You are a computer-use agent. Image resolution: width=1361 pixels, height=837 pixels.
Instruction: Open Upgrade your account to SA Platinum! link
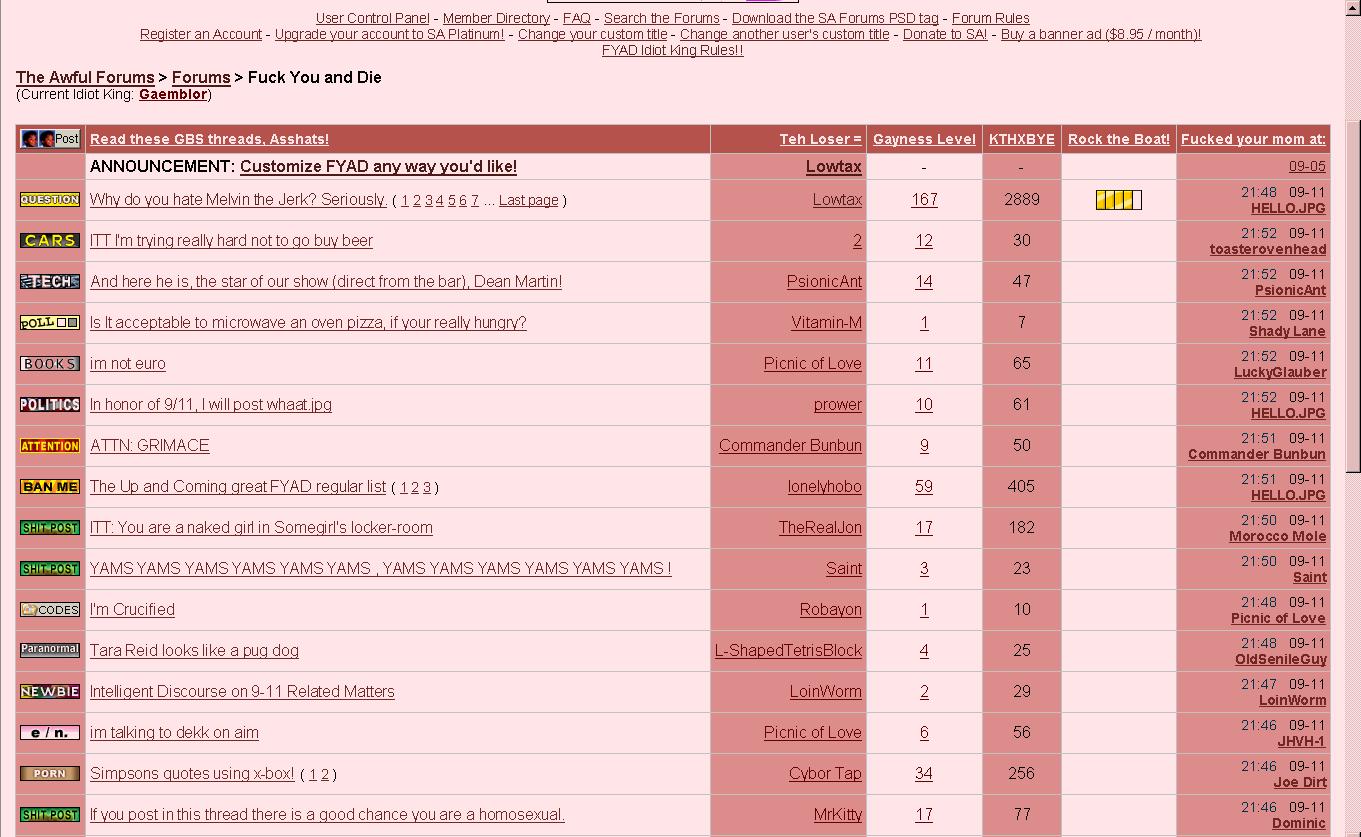[x=390, y=34]
